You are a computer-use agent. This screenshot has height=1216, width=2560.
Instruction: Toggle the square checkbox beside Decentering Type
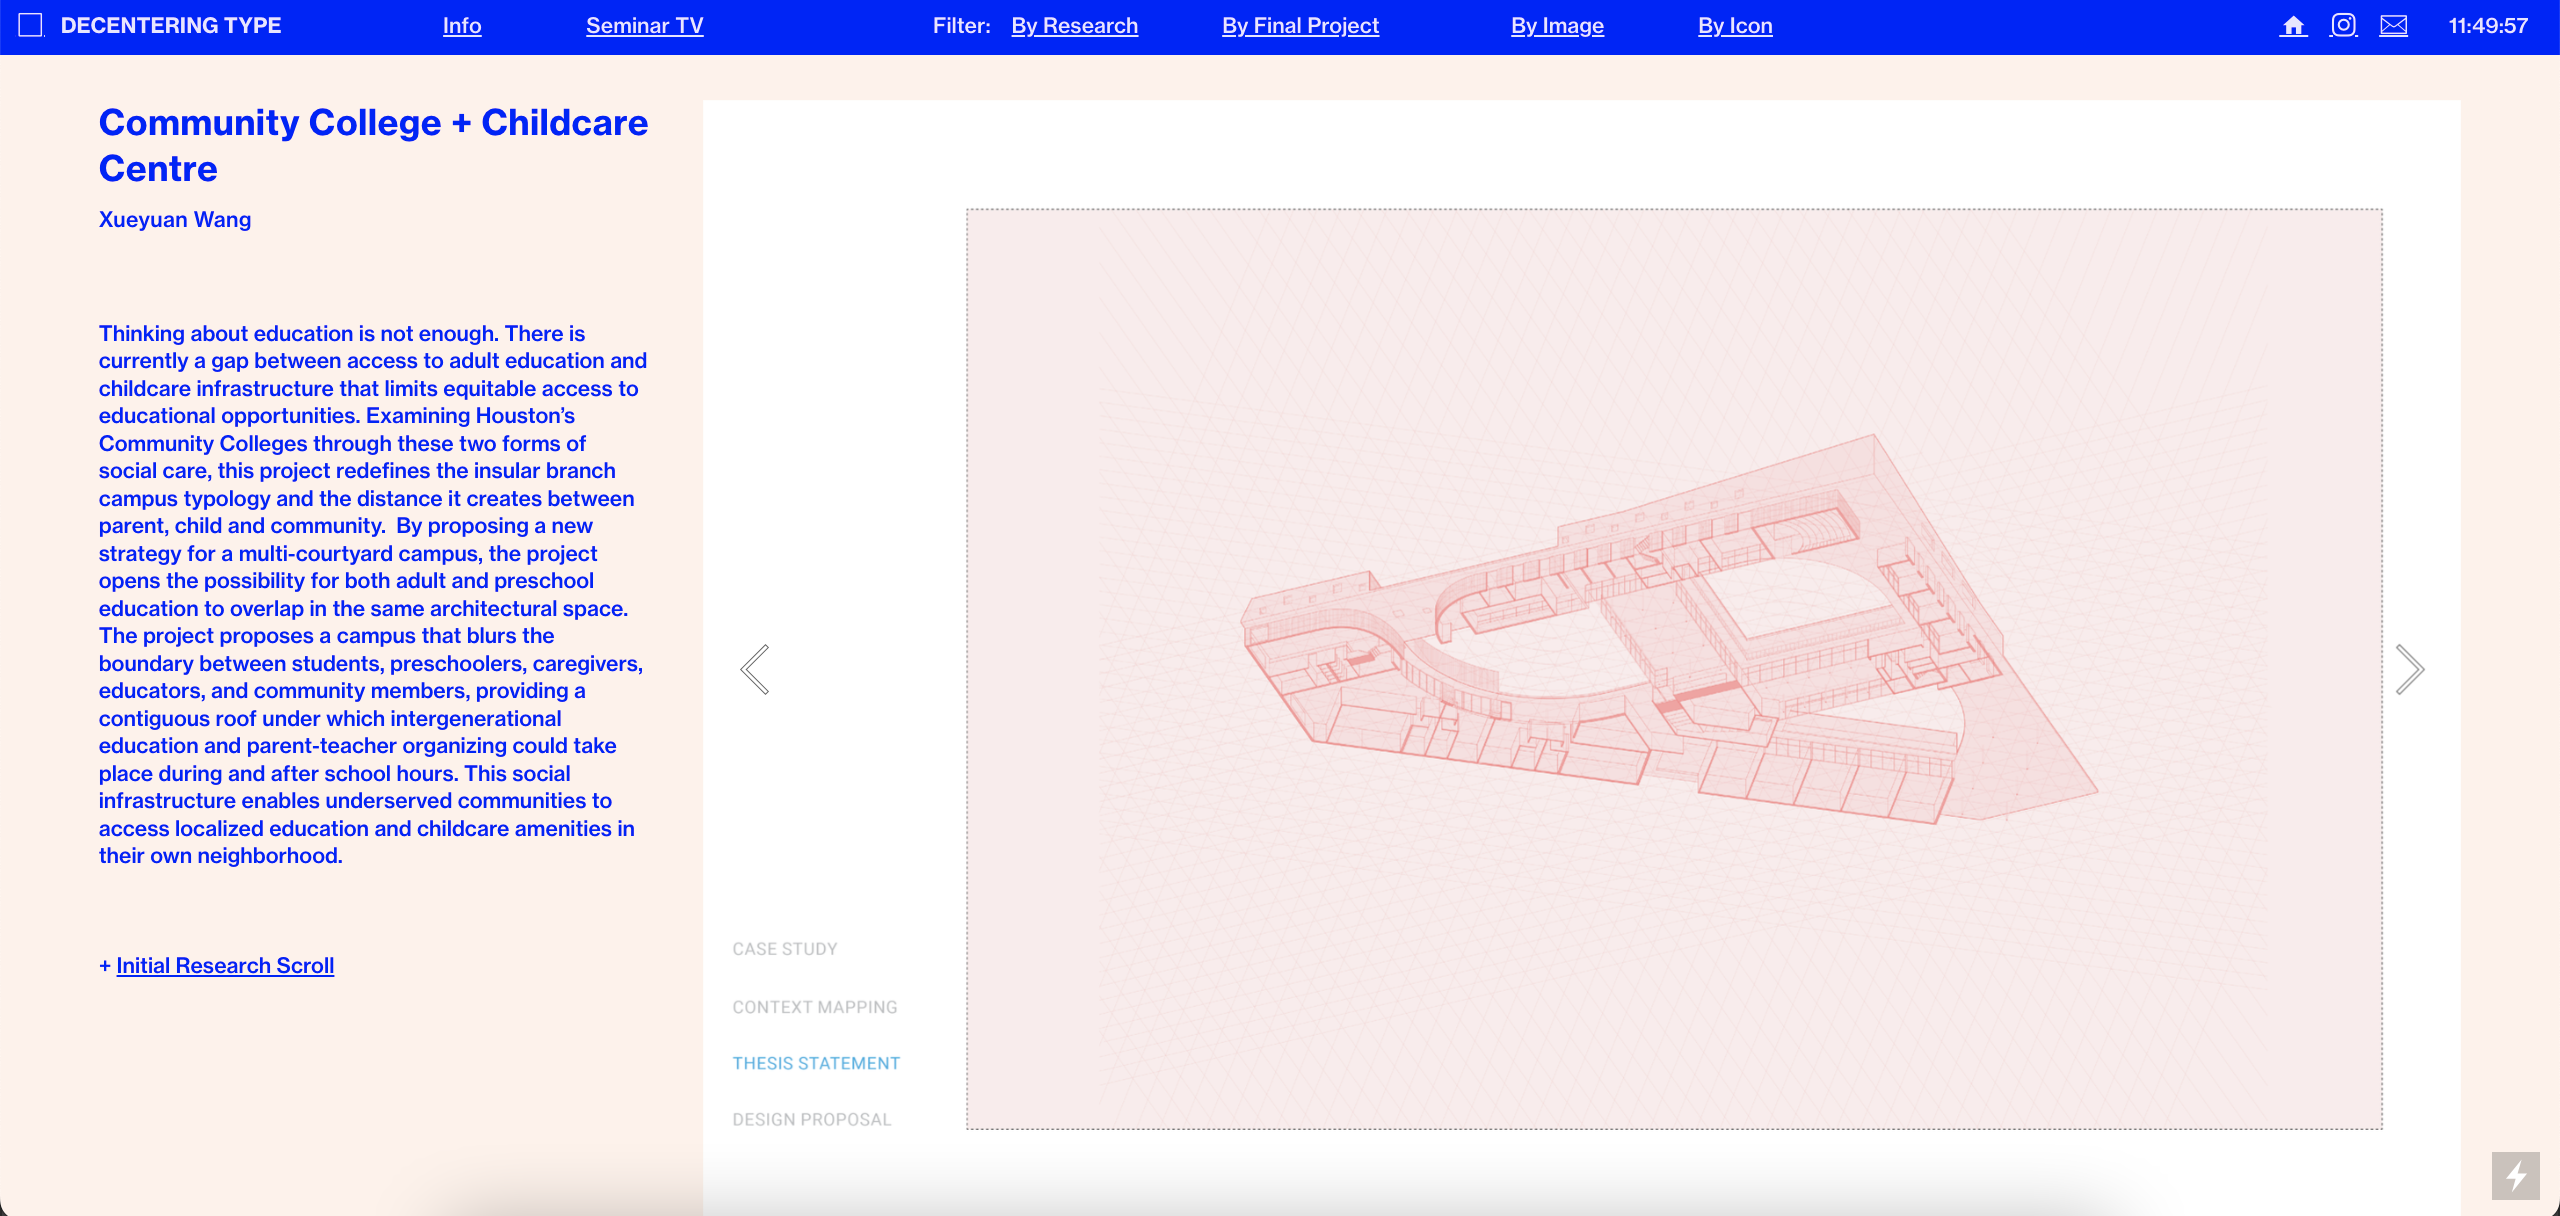(x=31, y=25)
